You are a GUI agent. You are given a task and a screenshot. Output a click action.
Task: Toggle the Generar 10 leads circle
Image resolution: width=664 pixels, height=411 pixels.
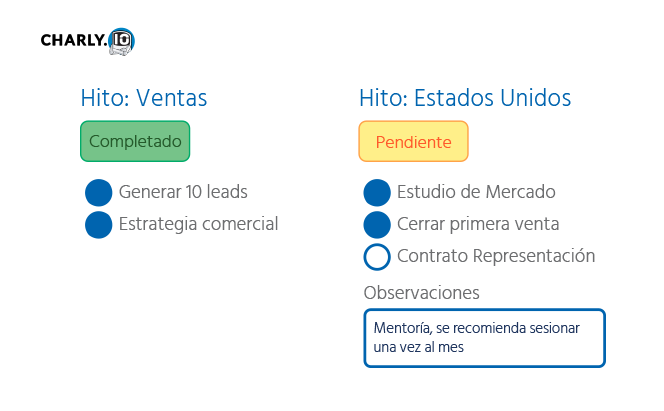coord(99,193)
